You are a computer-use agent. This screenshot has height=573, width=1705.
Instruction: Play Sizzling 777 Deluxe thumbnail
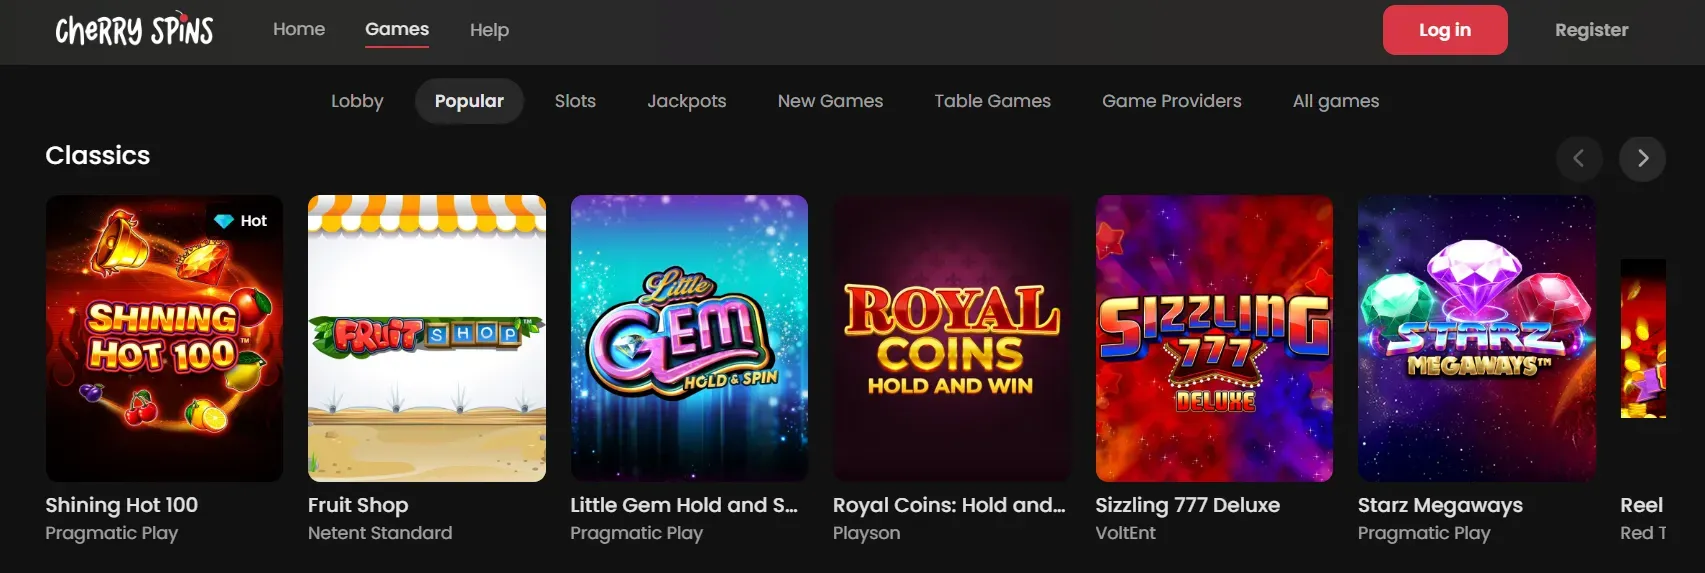[1214, 338]
